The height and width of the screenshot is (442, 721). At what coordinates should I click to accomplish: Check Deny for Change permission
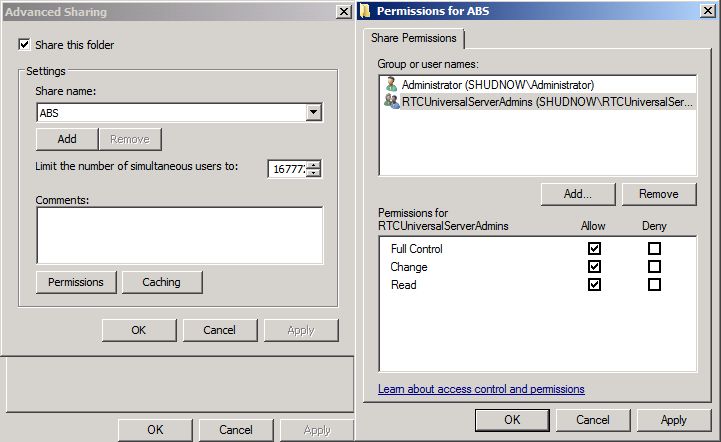click(x=654, y=267)
